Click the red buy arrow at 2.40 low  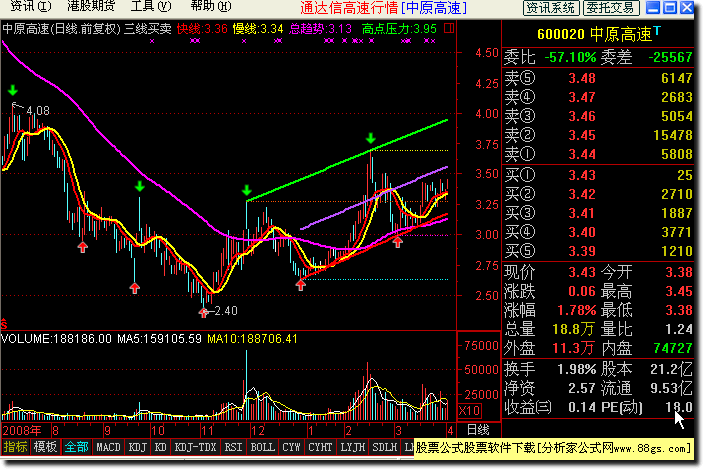(204, 312)
